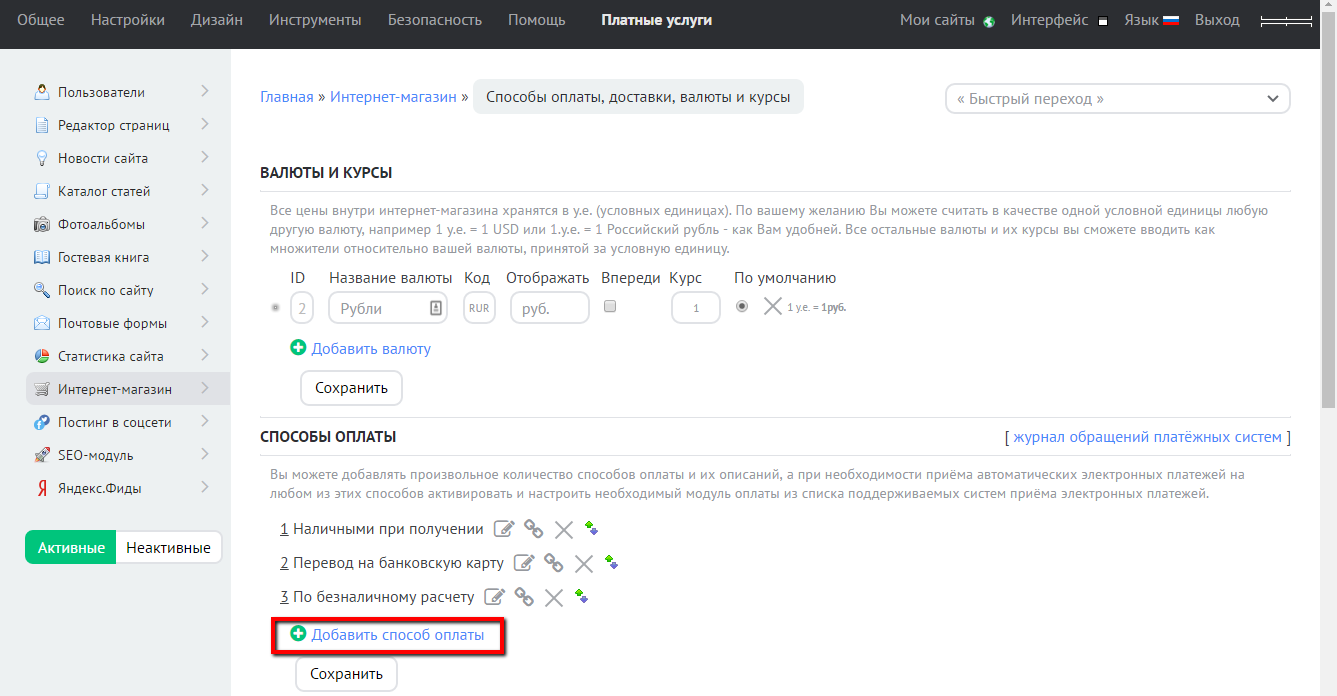1337x696 pixels.
Task: Click the Яндекс.Фиды icon in sidebar
Action: point(42,488)
